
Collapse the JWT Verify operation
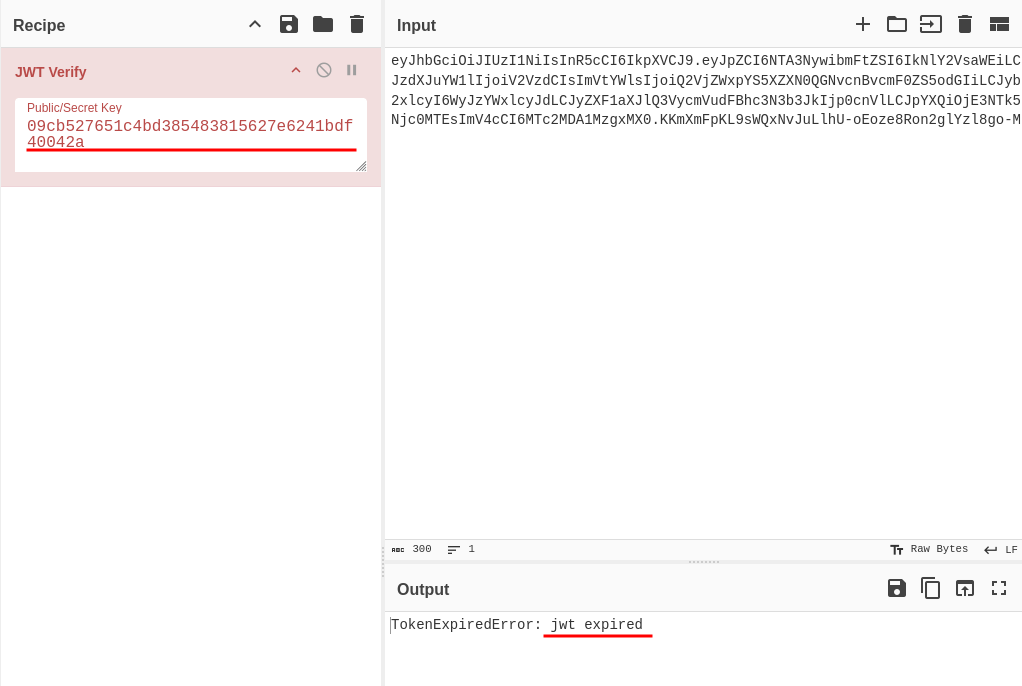tap(296, 70)
